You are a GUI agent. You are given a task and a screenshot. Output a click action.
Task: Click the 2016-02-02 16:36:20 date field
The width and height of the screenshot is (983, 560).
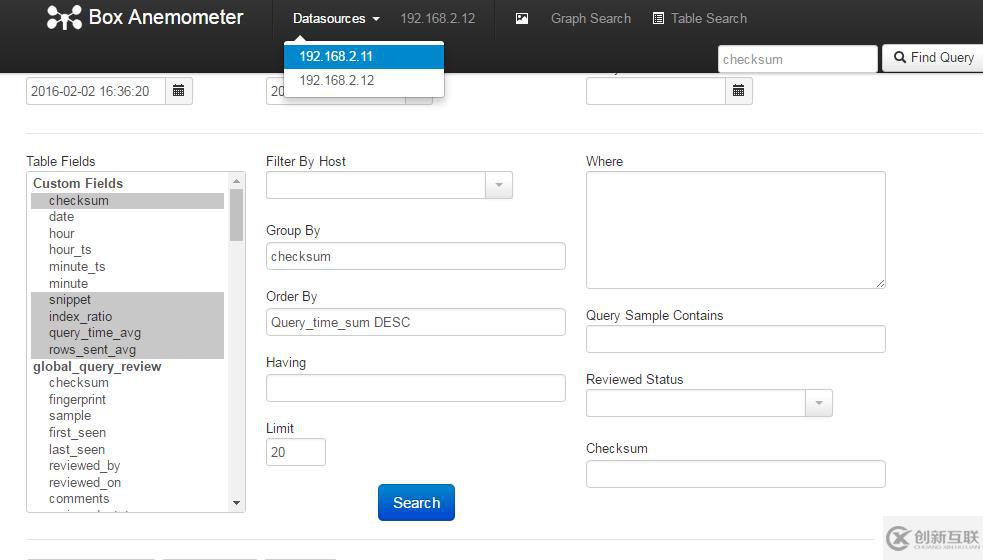96,91
